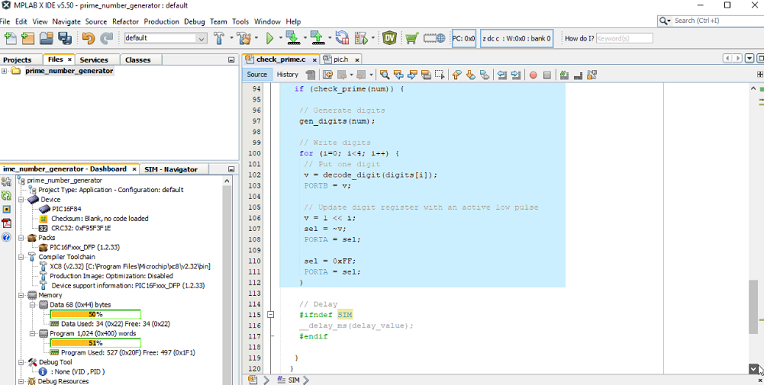This screenshot has width=764, height=385.
Task: Click the Redo arrow icon
Action: click(106, 38)
